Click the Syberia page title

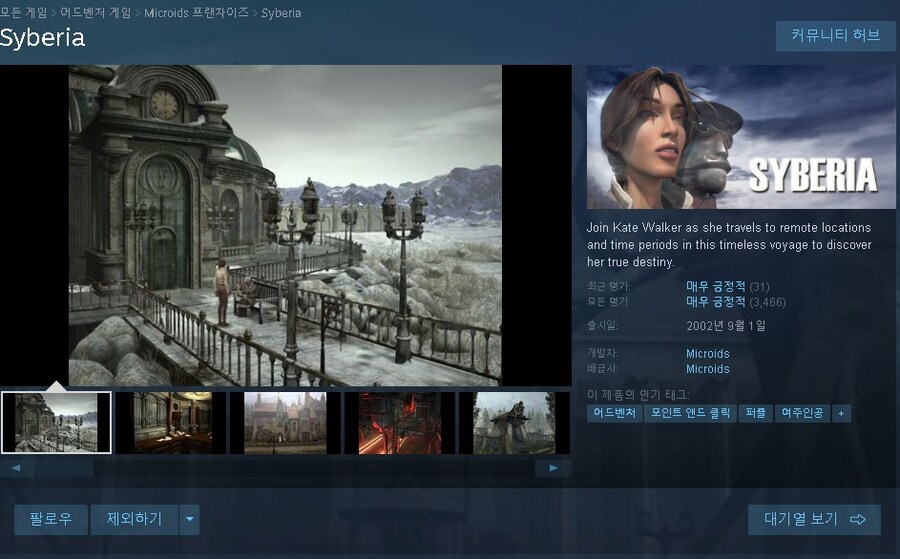coord(42,38)
